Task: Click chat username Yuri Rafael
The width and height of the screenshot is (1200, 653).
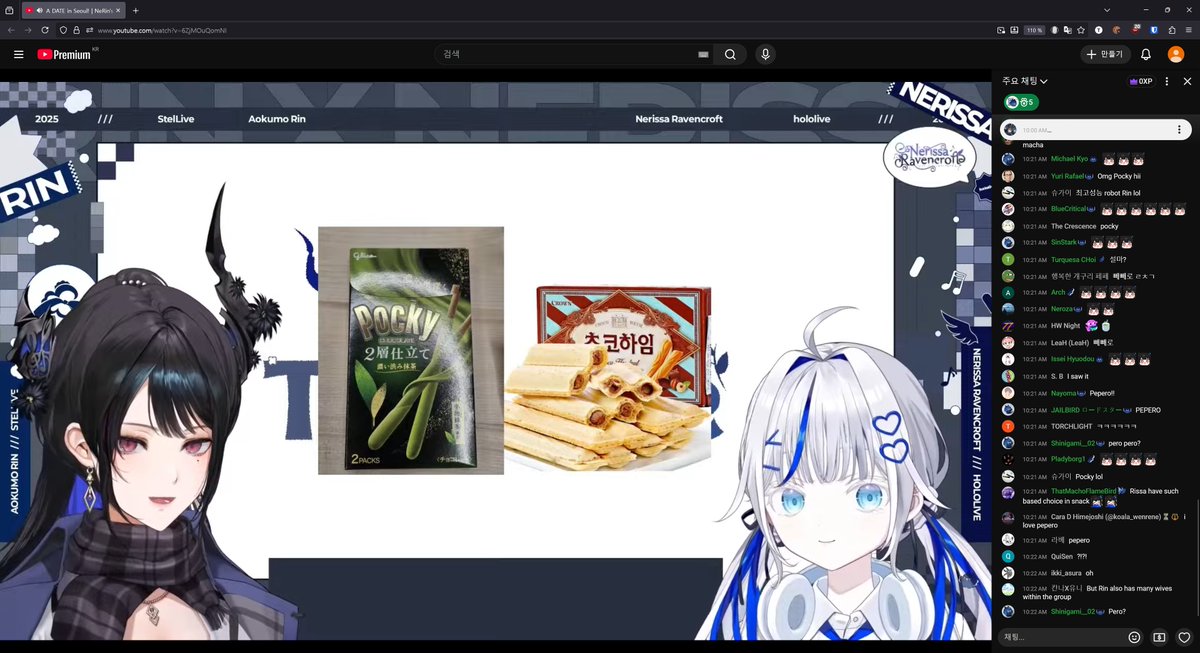Action: pos(1070,176)
